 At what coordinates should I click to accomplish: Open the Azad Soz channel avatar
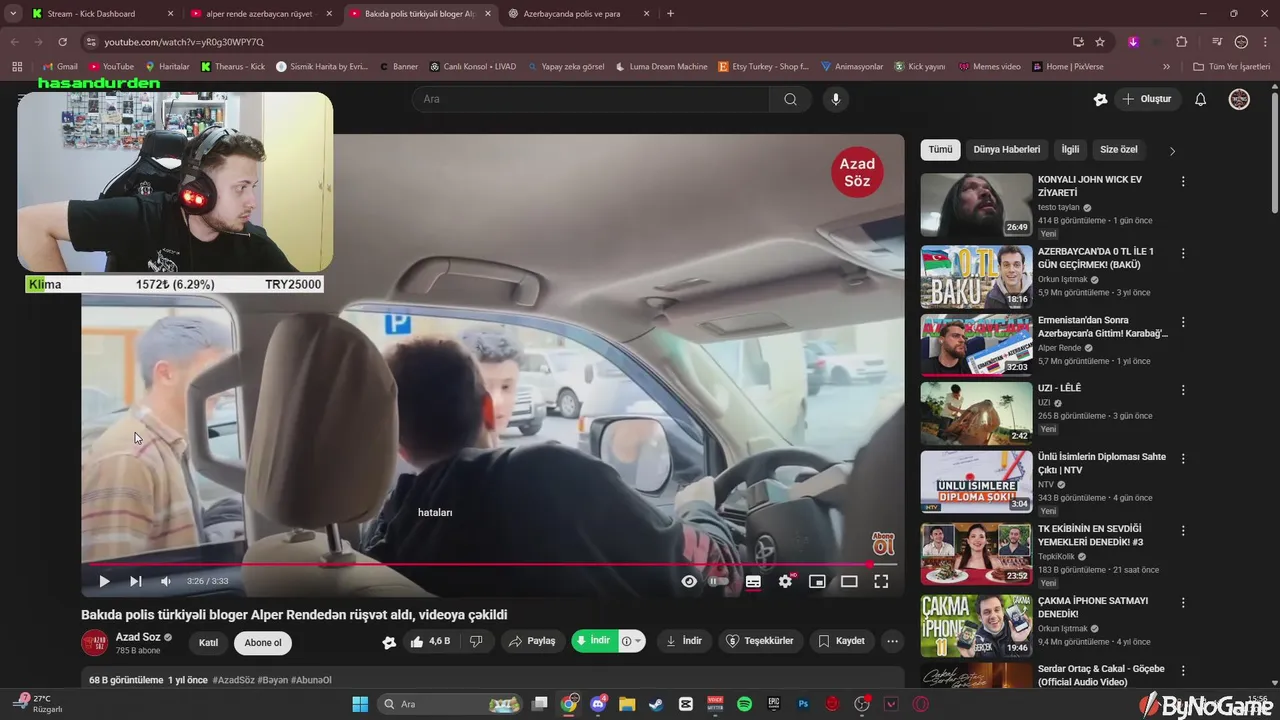pos(94,643)
